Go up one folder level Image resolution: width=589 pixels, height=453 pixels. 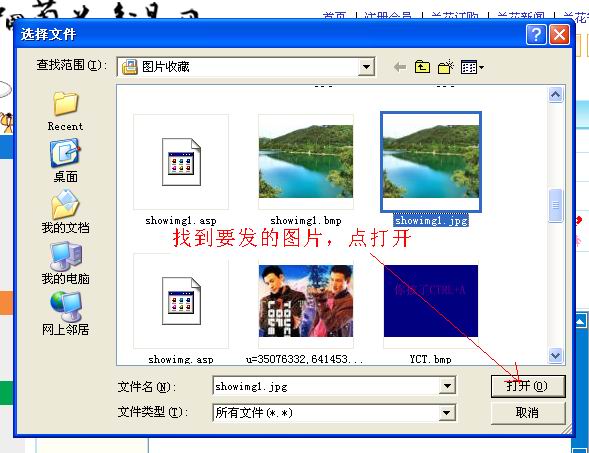pyautogui.click(x=422, y=67)
